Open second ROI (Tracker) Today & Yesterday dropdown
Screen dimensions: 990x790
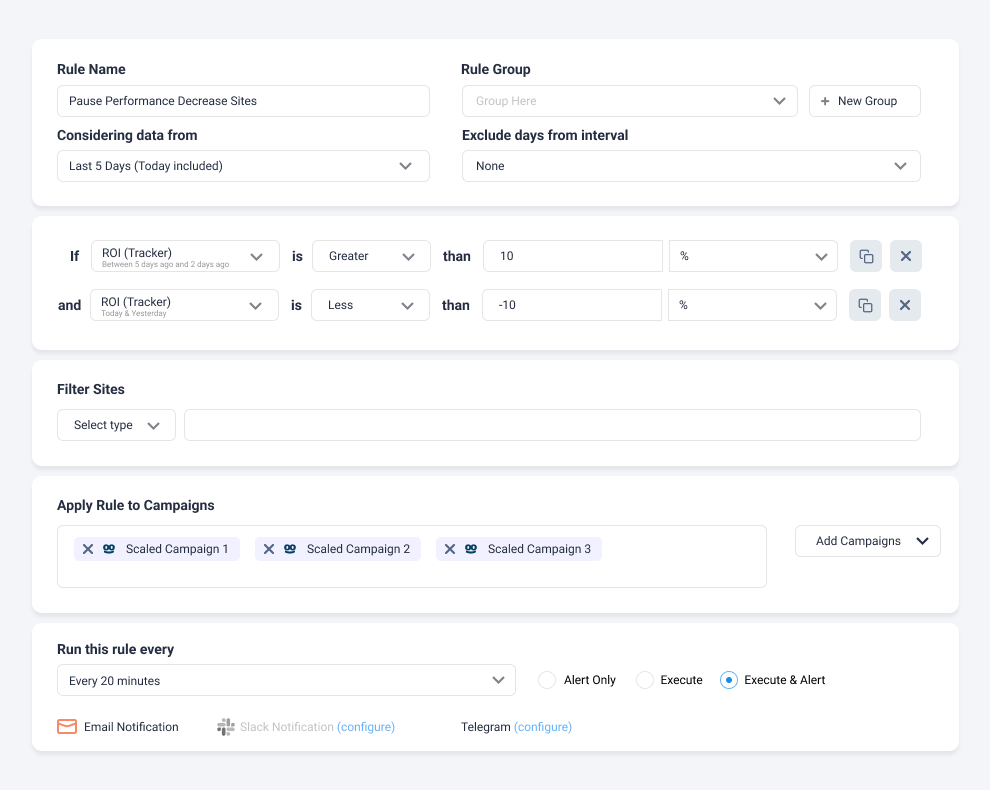pos(184,305)
